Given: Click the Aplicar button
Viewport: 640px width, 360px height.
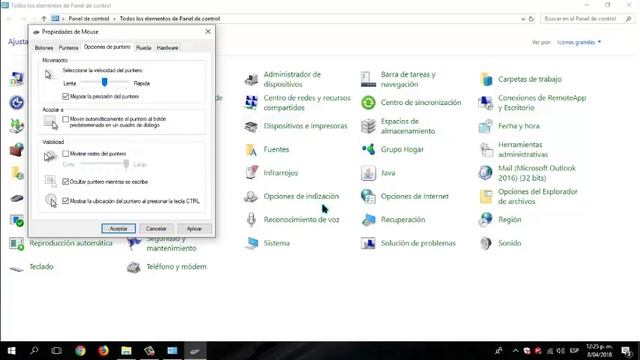Looking at the screenshot, I should click(x=194, y=229).
